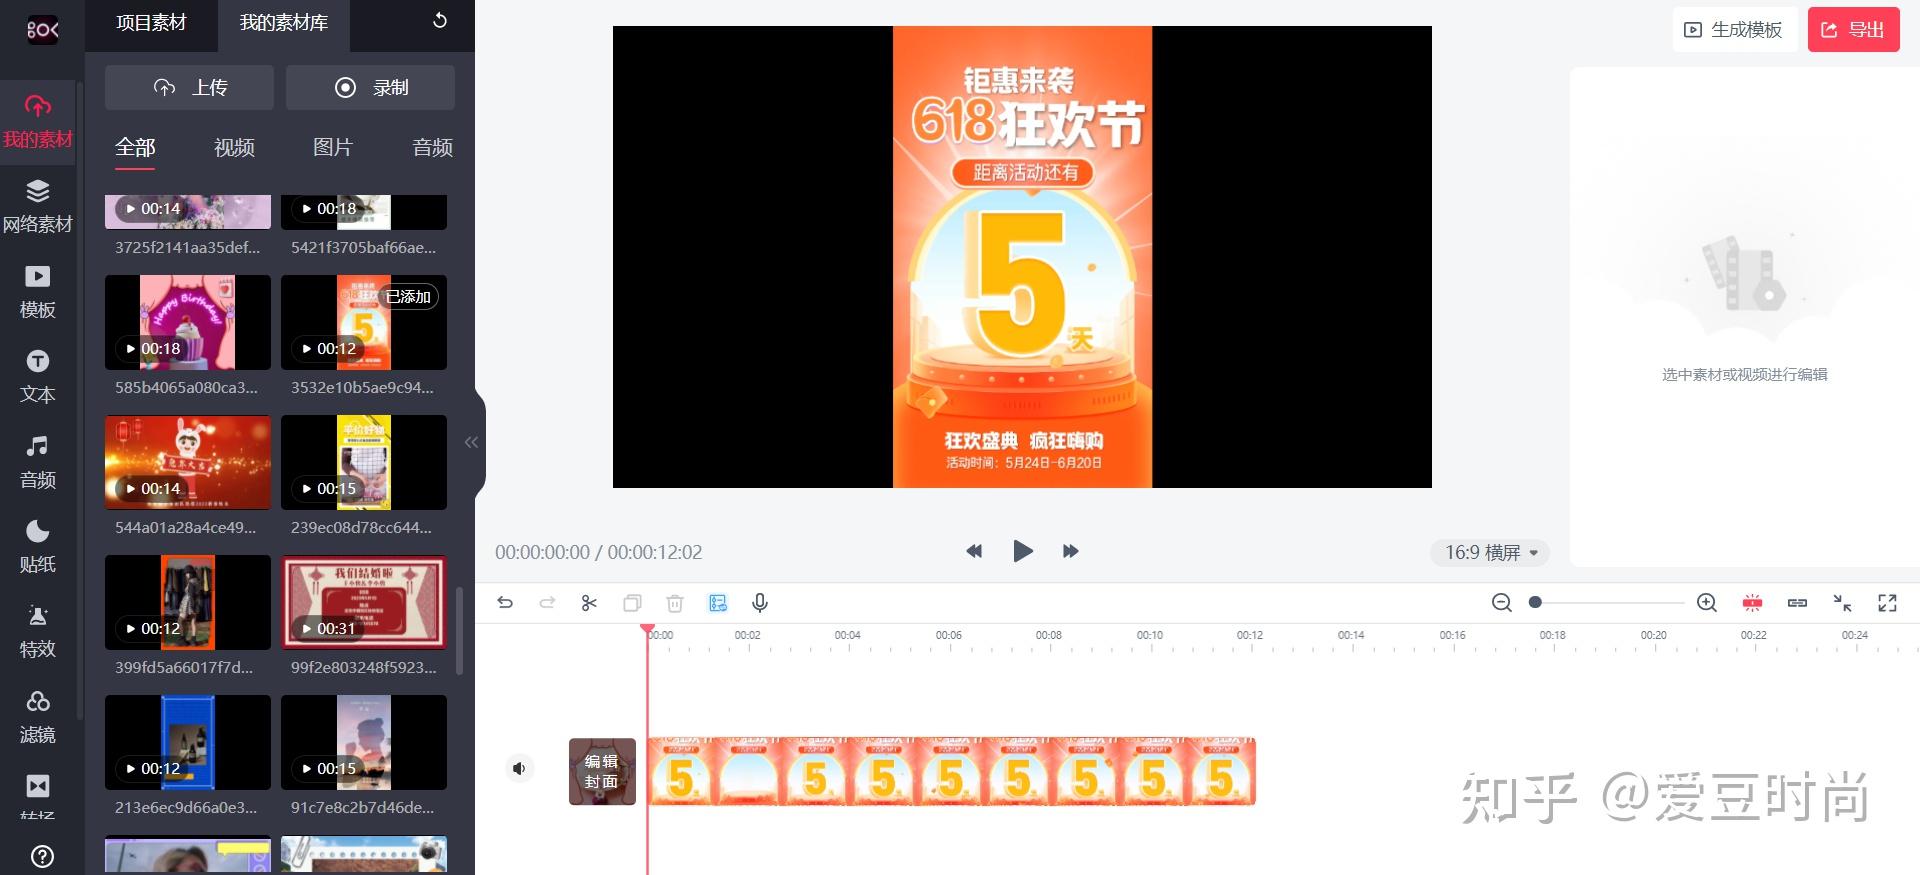Toggle the red magnetic snap icon
This screenshot has width=1920, height=875.
[1752, 603]
